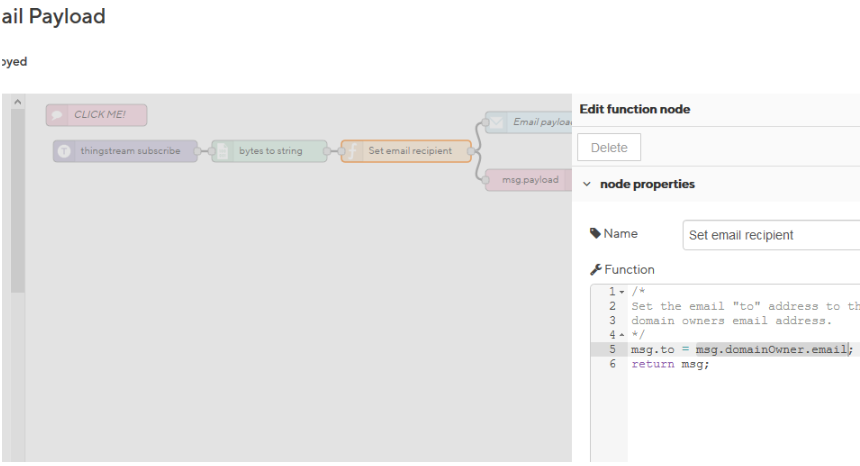Image resolution: width=860 pixels, height=466 pixels.
Task: Click the output port of Set email recipient node
Action: point(471,151)
